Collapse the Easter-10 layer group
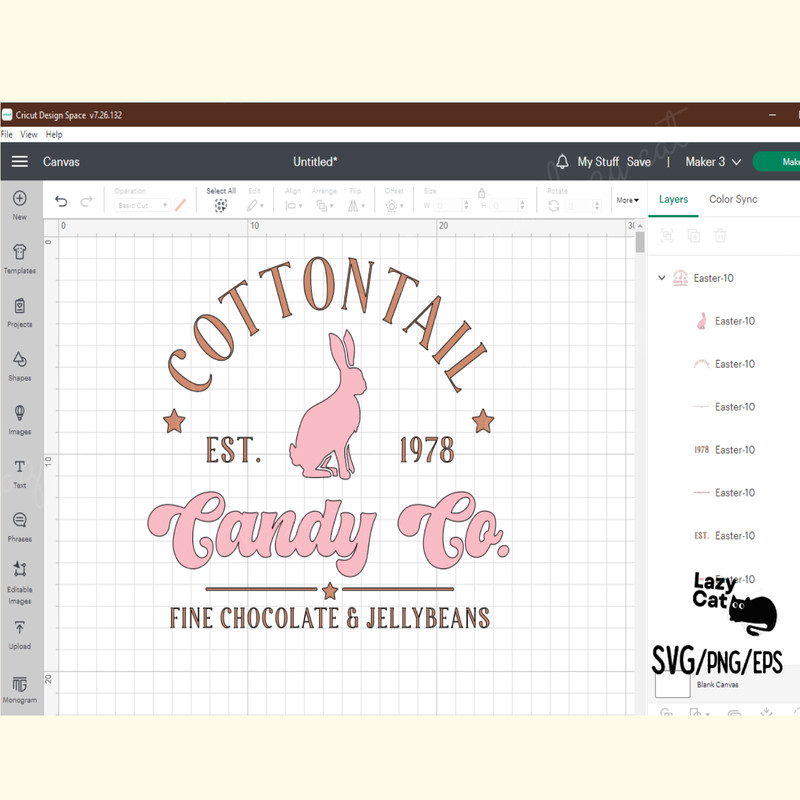Image resolution: width=800 pixels, height=800 pixels. tap(661, 278)
